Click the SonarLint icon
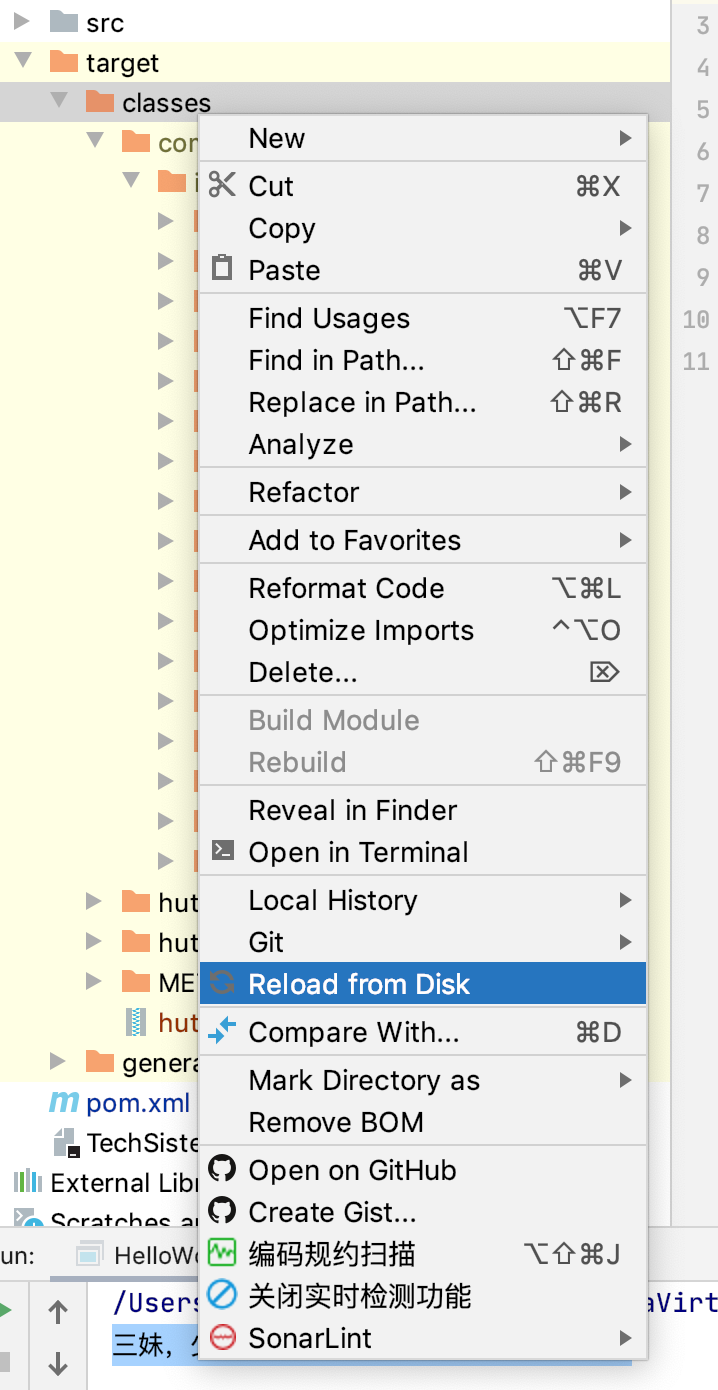This screenshot has height=1390, width=718. 222,1337
